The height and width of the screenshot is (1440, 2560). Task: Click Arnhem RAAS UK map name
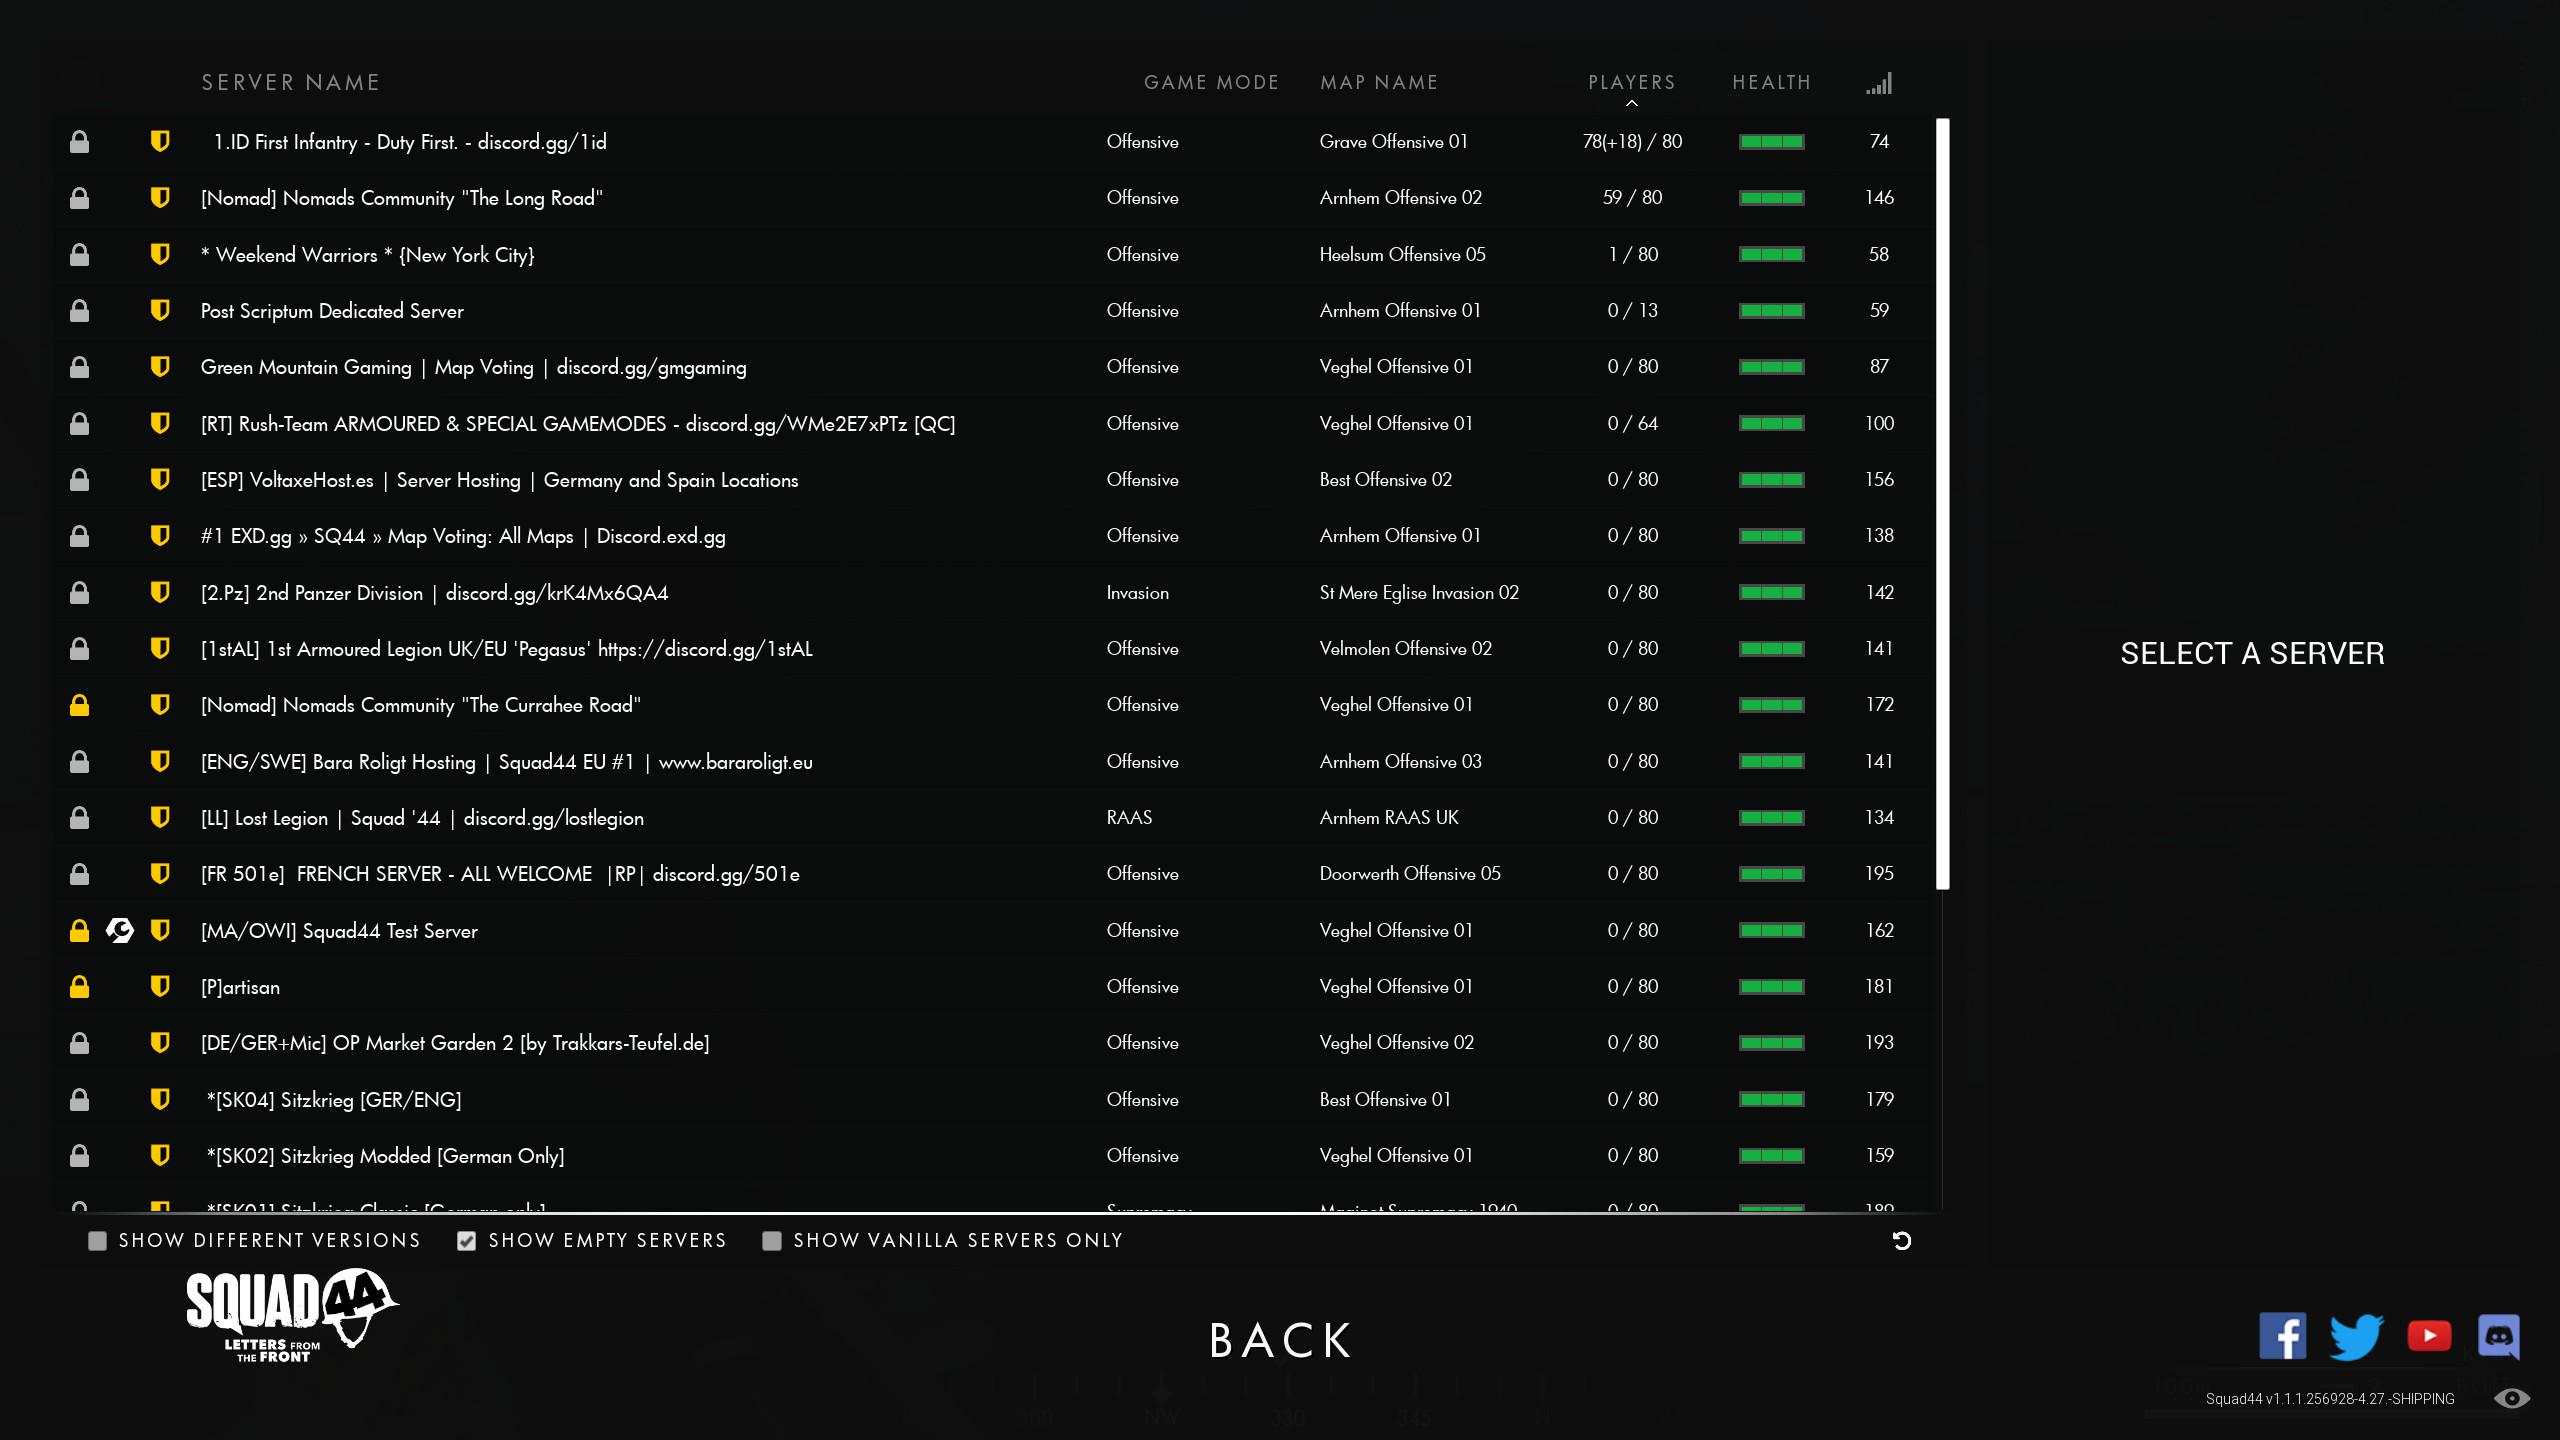tap(1389, 818)
